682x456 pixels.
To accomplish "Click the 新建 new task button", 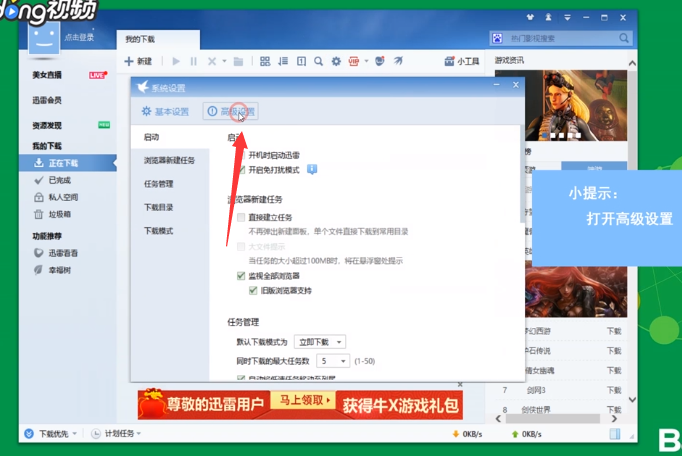I will [138, 61].
